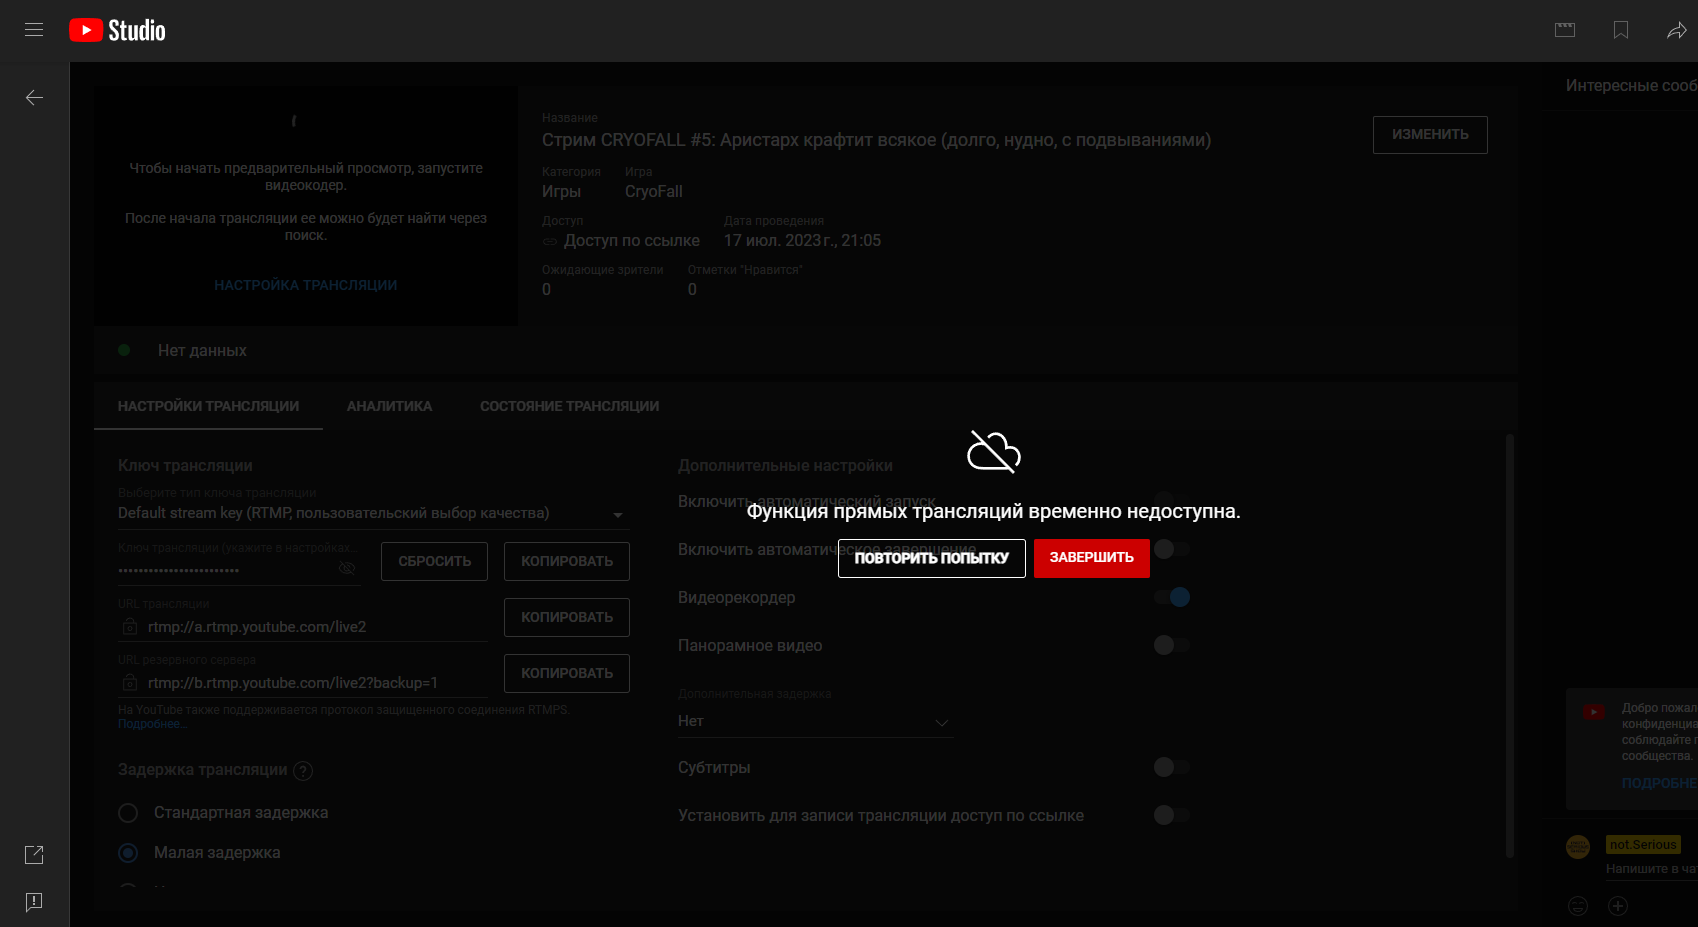Copy the rtmp://a.rtmp stream URL
This screenshot has width=1698, height=927.
coord(567,617)
